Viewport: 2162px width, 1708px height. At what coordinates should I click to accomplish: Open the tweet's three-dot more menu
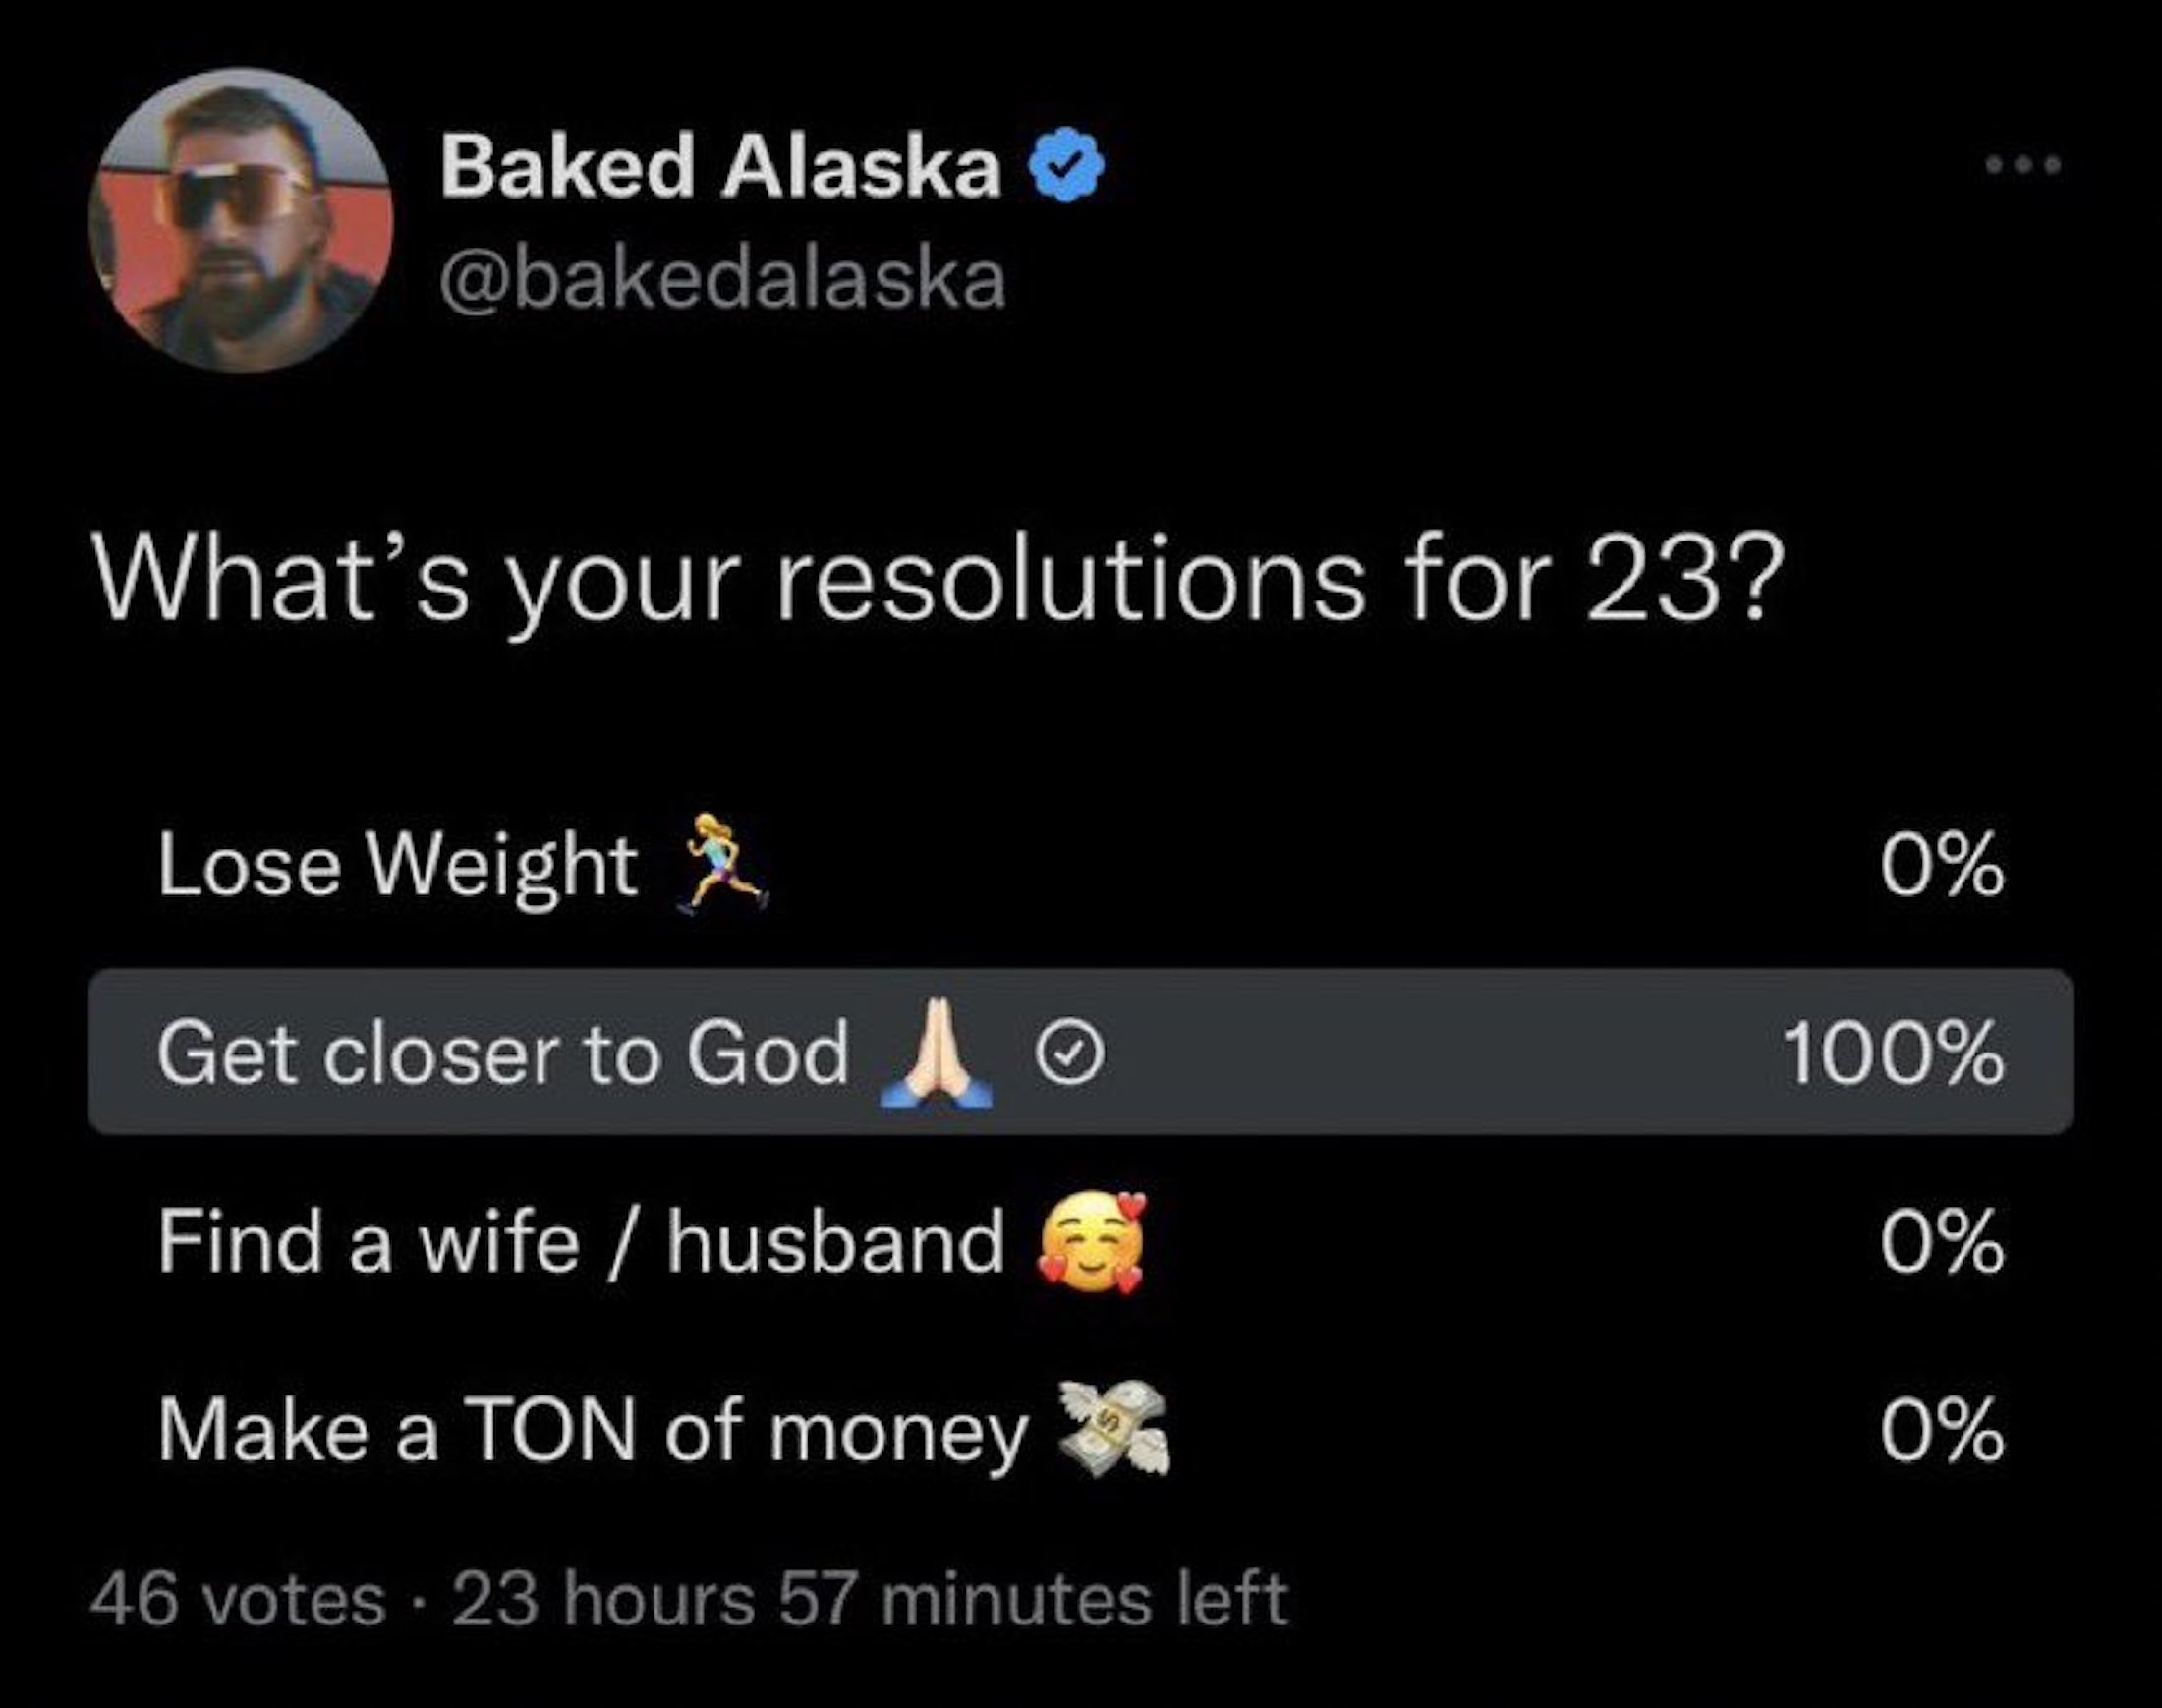point(2023,166)
